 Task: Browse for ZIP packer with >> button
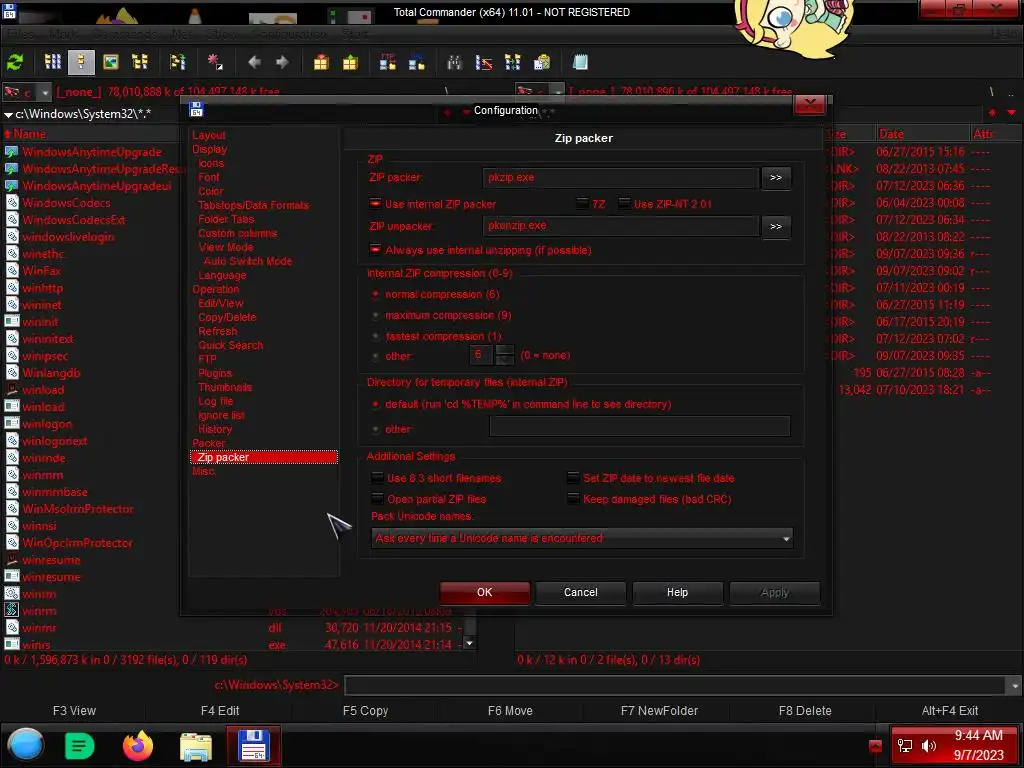tap(776, 178)
